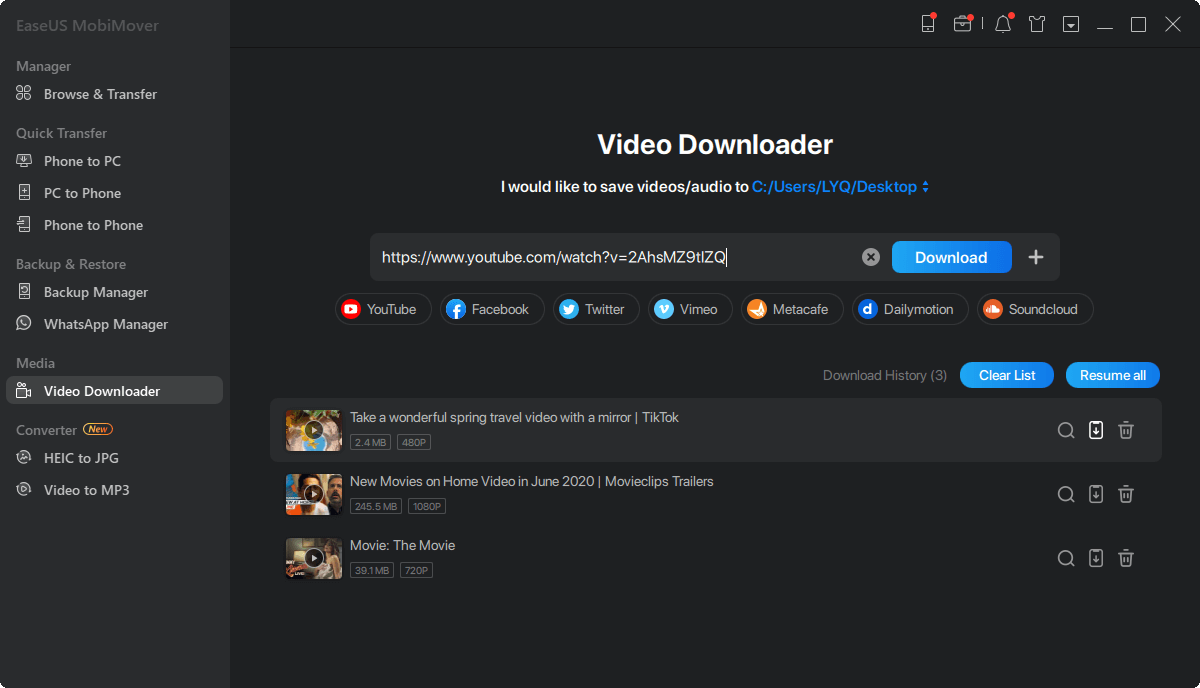The height and width of the screenshot is (688, 1200).
Task: Delete Movie: The Movie entry
Action: pyautogui.click(x=1126, y=558)
